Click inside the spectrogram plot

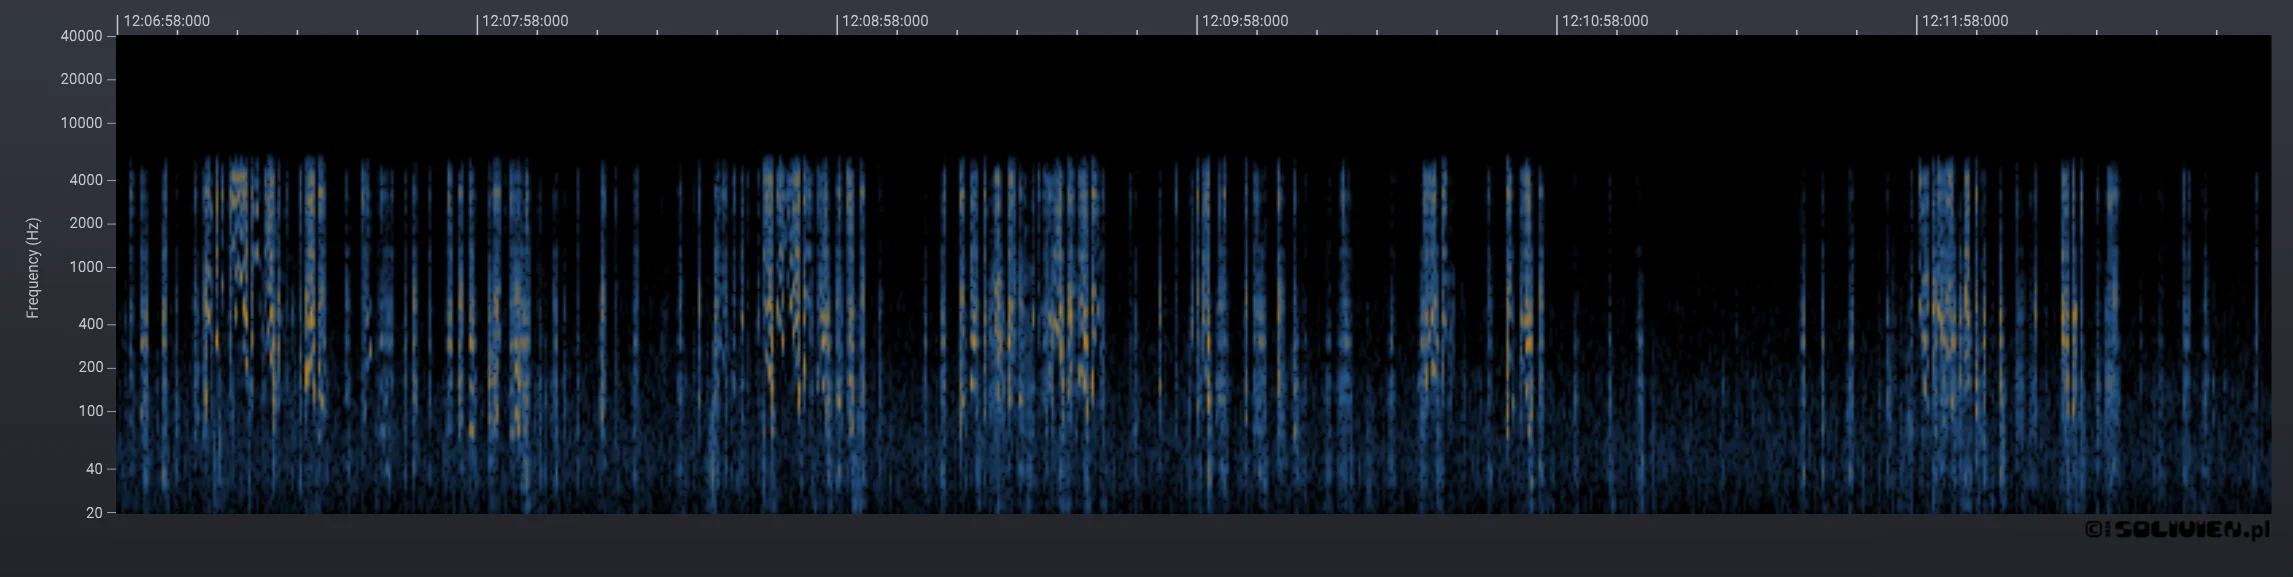1194,275
